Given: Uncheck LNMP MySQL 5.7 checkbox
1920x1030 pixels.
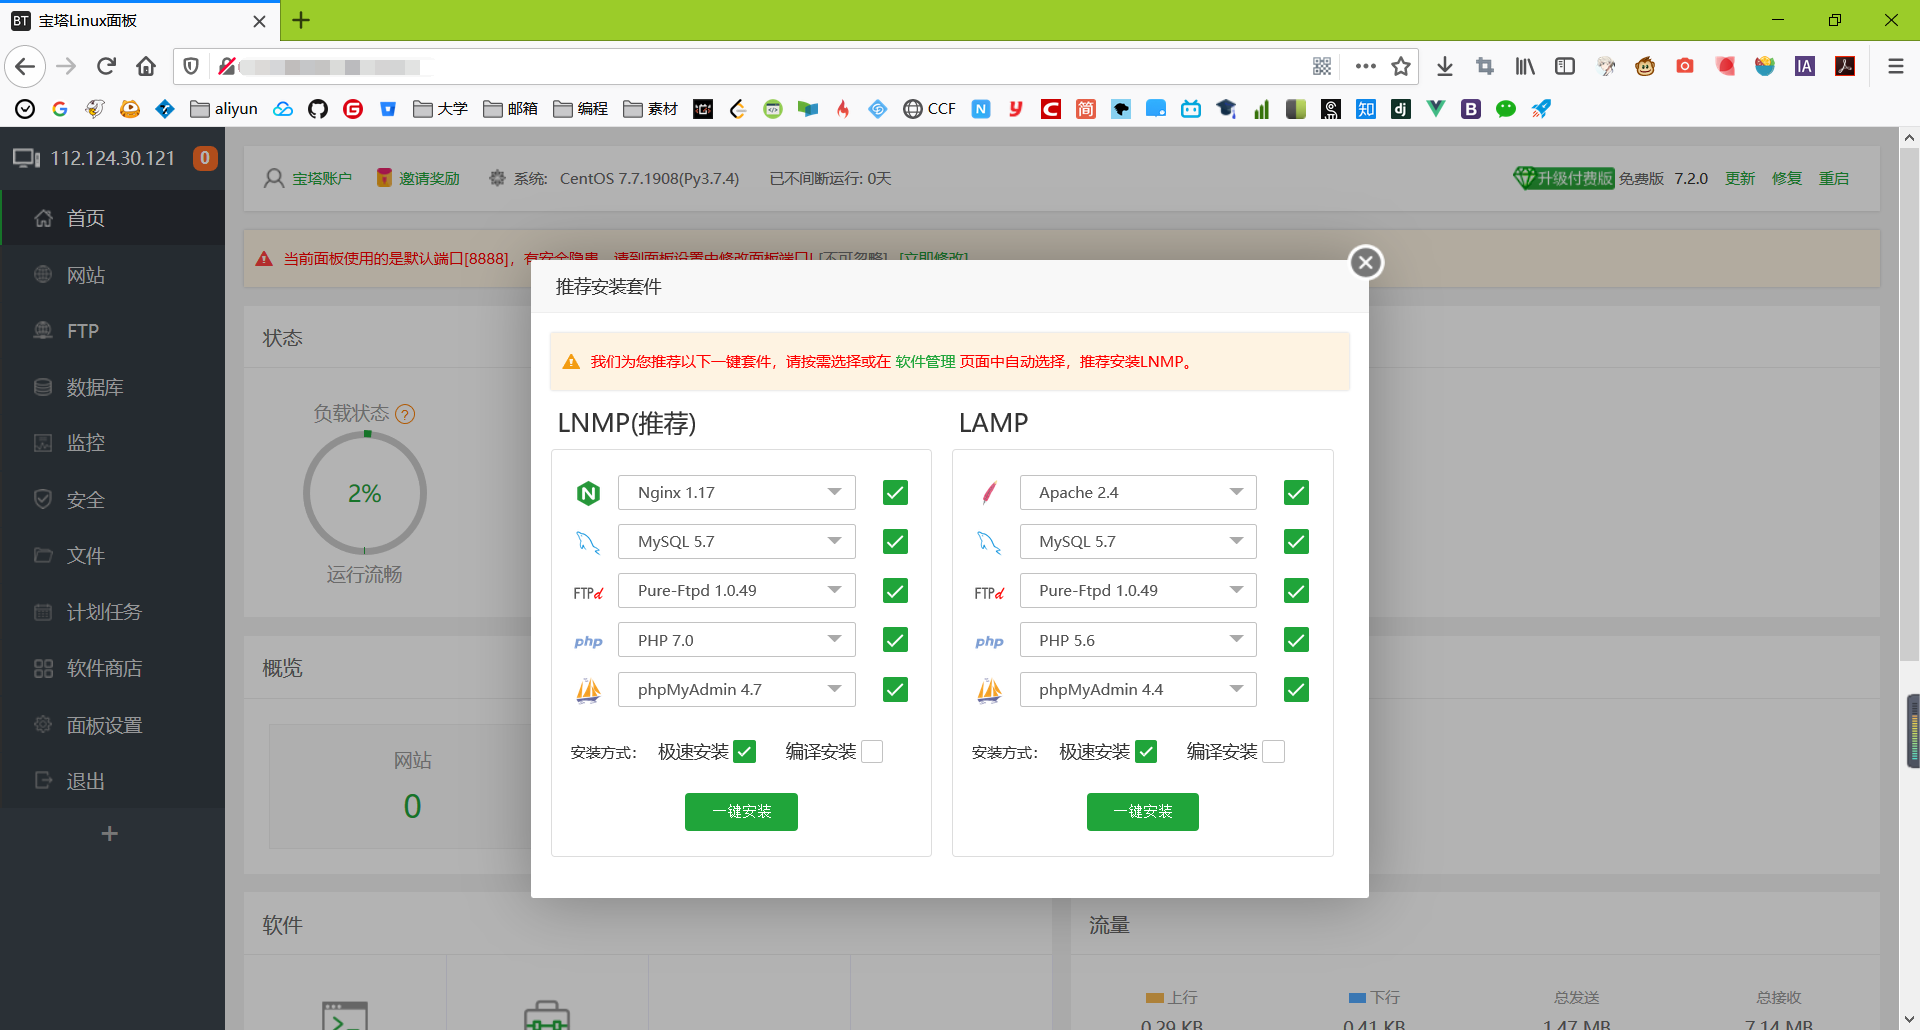Looking at the screenshot, I should click(895, 542).
